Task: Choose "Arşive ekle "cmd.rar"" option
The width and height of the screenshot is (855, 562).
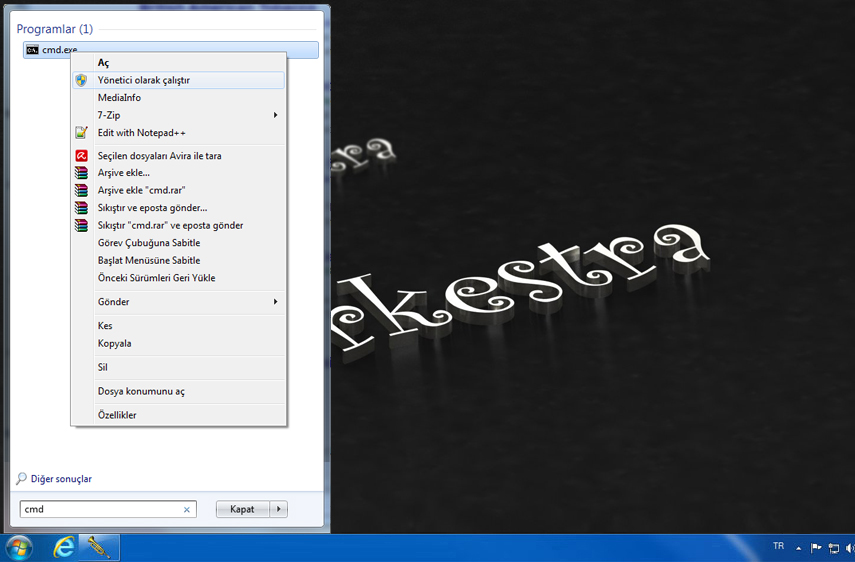Action: 142,190
